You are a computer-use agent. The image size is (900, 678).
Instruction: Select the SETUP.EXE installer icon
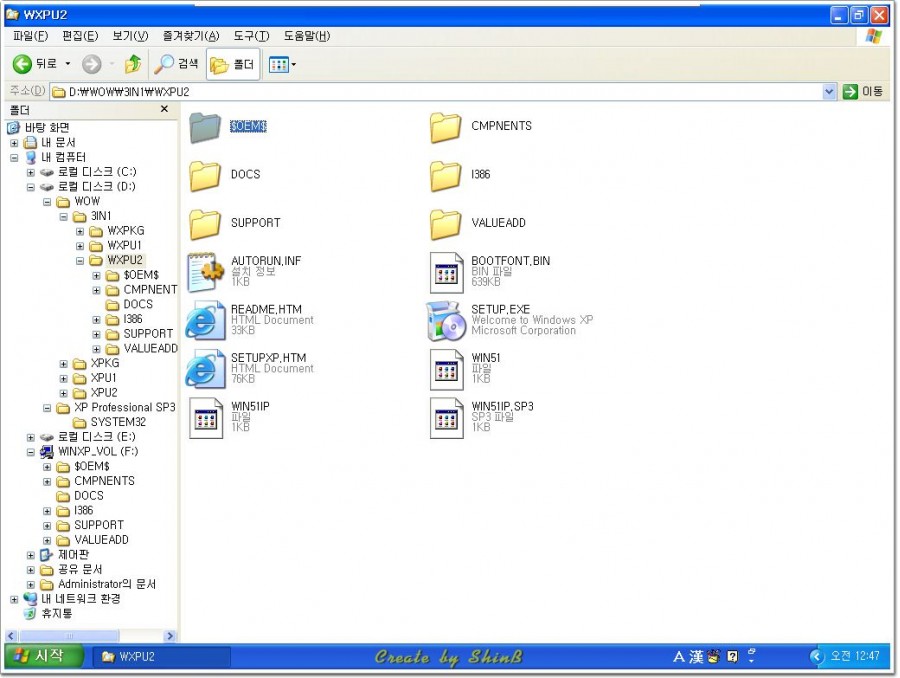point(446,320)
